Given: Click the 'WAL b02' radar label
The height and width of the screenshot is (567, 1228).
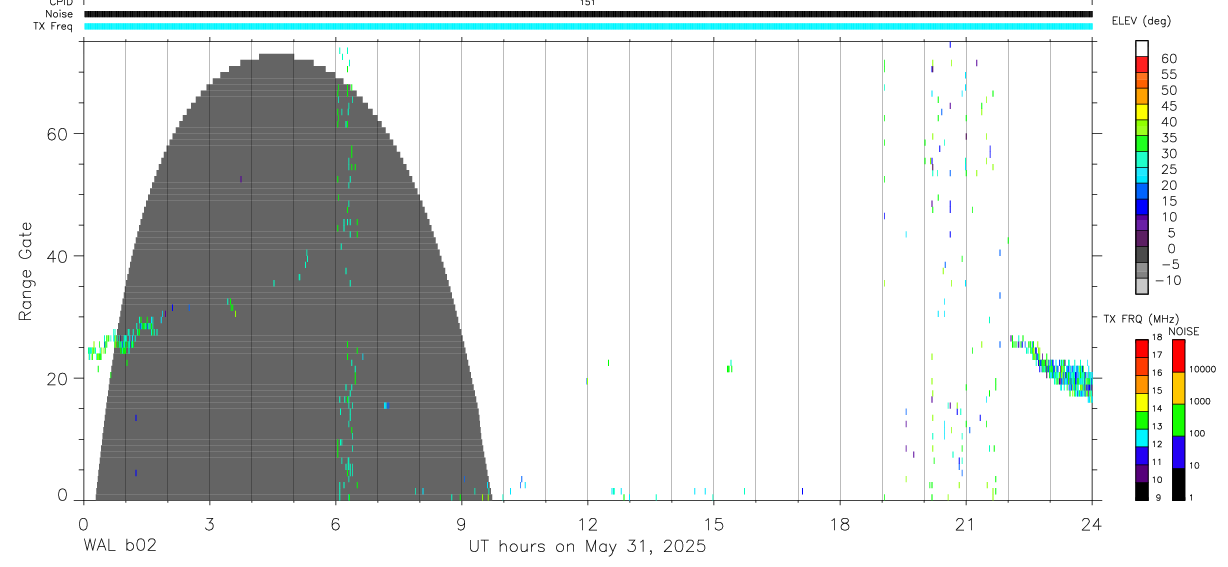Looking at the screenshot, I should (120, 547).
